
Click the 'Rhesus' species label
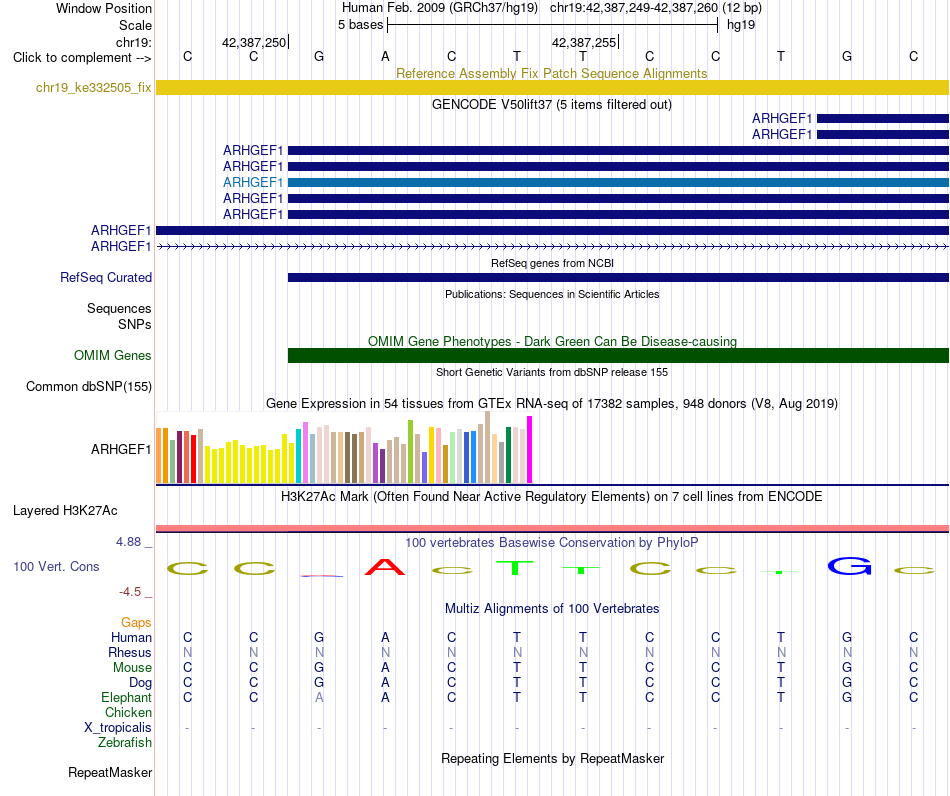coord(130,652)
